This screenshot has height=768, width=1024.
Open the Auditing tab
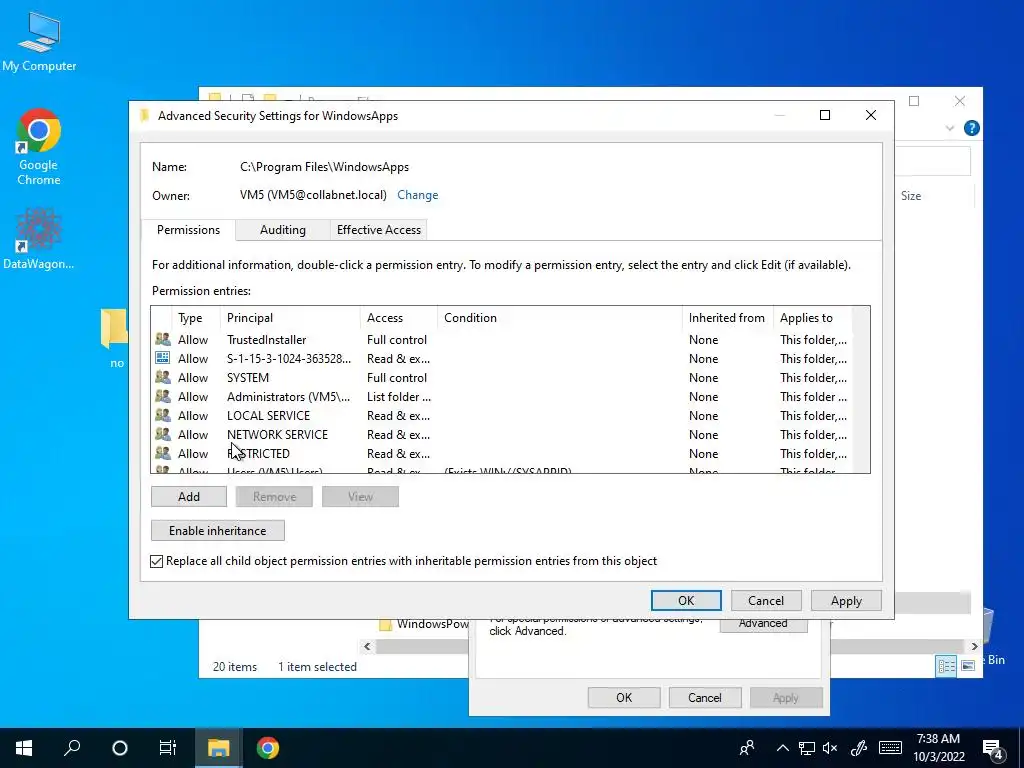point(283,230)
